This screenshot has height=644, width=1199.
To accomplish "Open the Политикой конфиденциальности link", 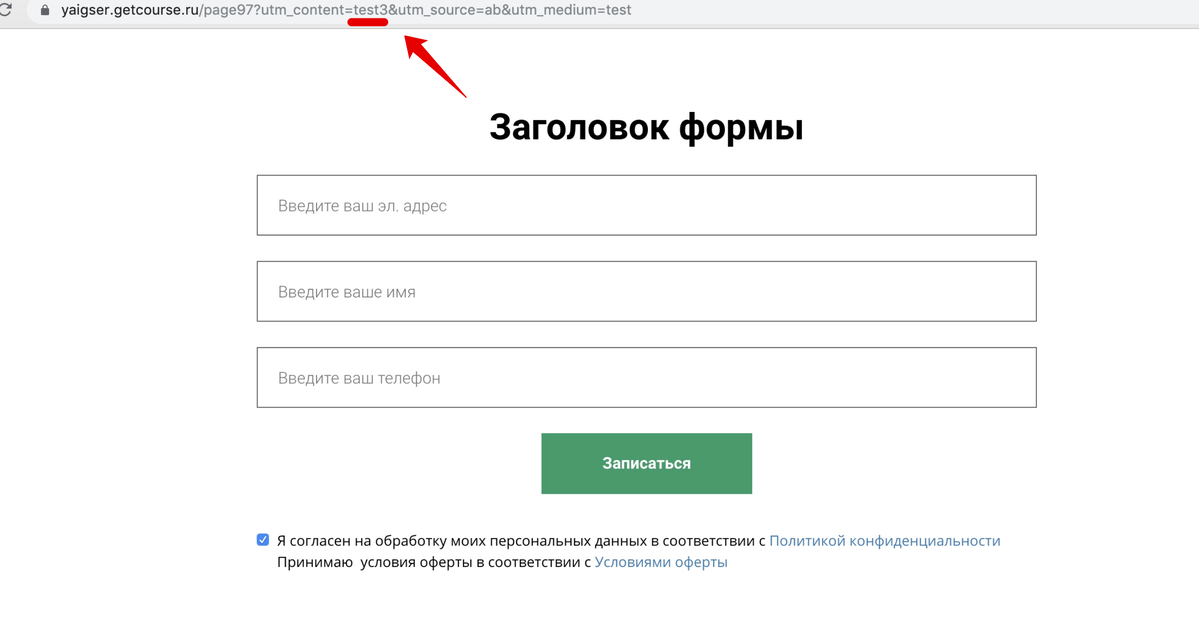I will tap(885, 541).
